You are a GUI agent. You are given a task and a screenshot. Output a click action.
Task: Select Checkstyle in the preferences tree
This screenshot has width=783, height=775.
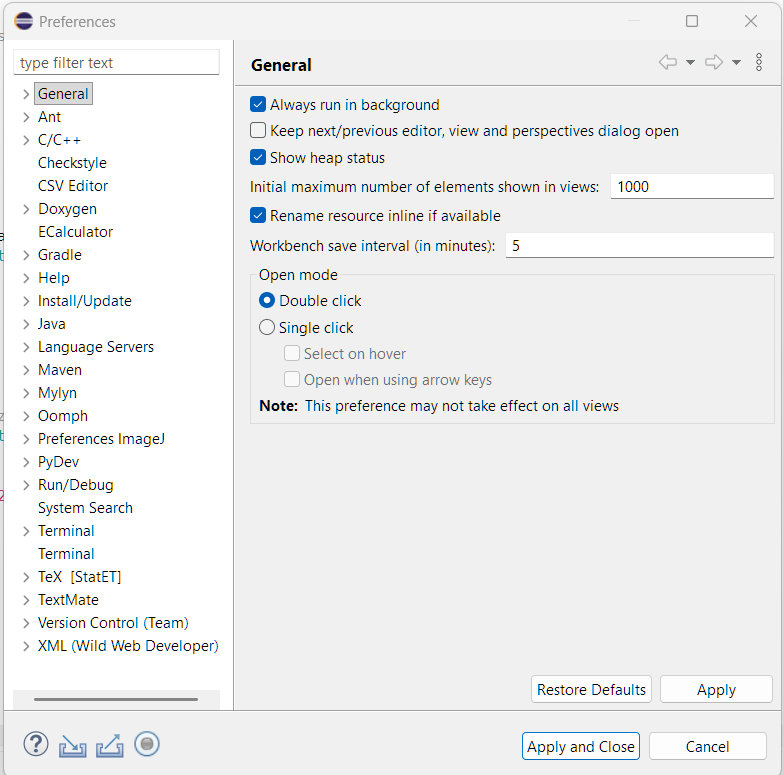pyautogui.click(x=72, y=163)
